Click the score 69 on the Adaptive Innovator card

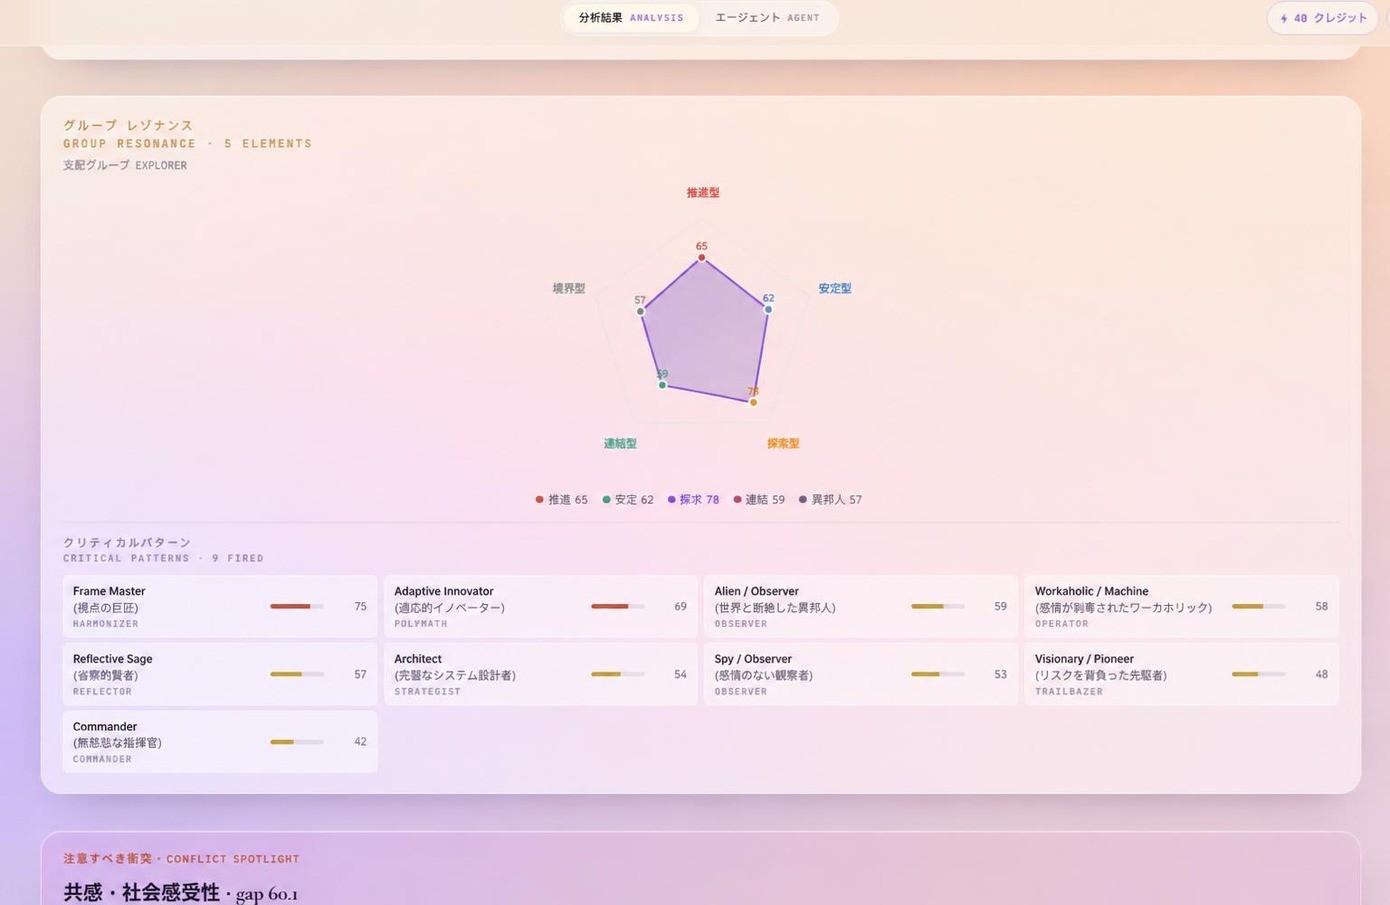pyautogui.click(x=680, y=607)
